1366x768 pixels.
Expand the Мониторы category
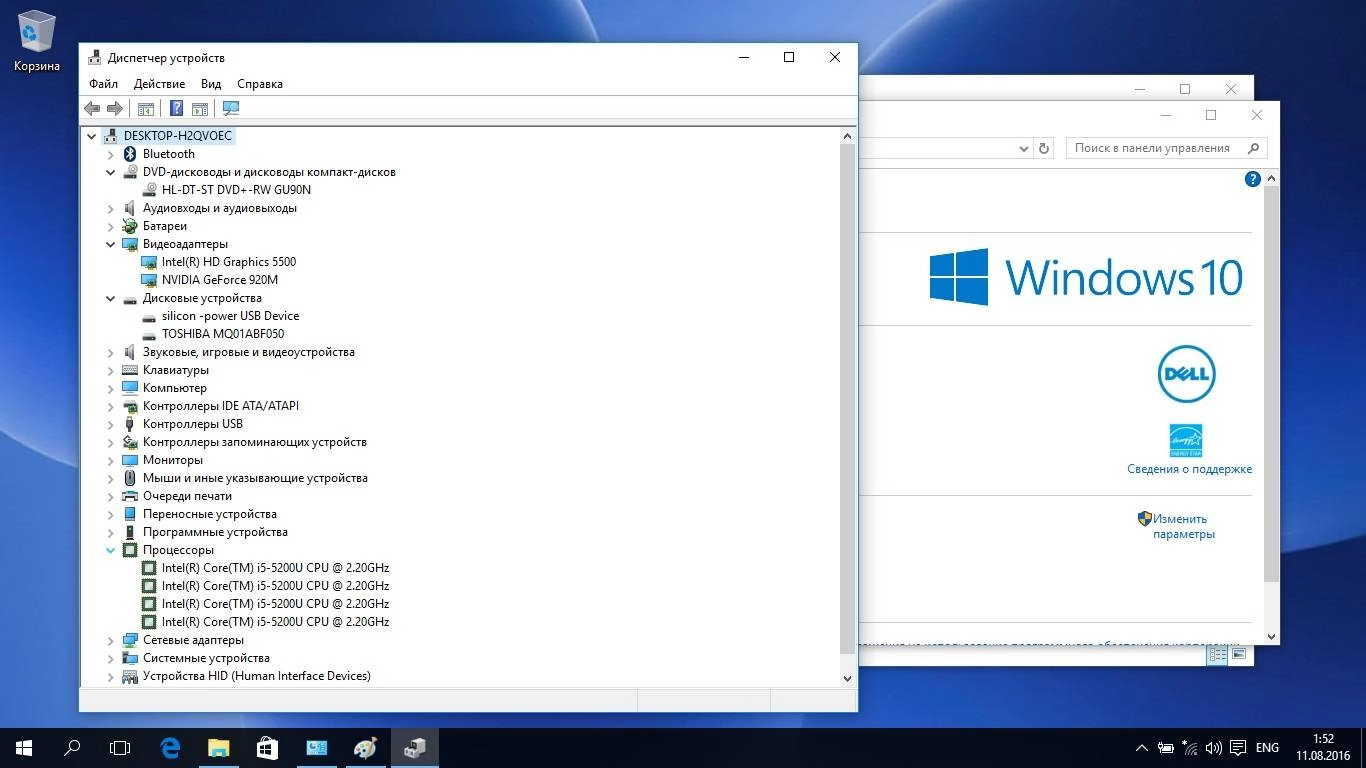[x=111, y=460]
